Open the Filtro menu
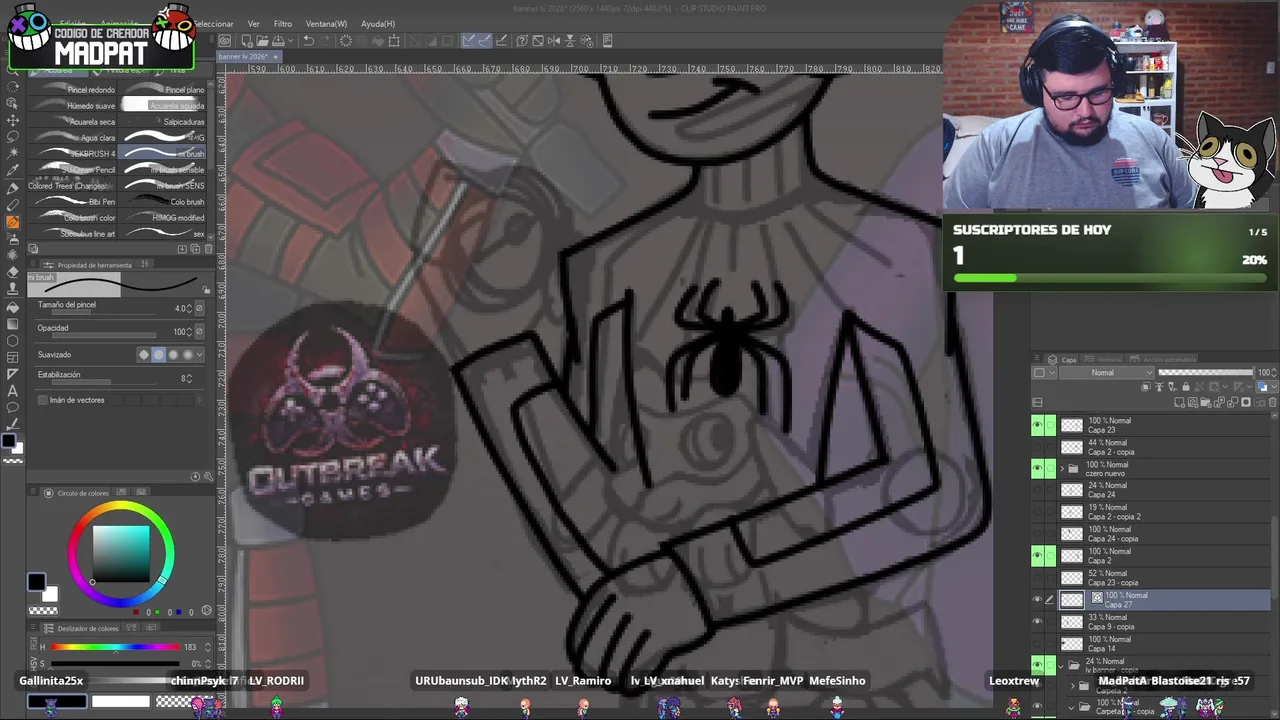This screenshot has height=720, width=1280. click(283, 23)
